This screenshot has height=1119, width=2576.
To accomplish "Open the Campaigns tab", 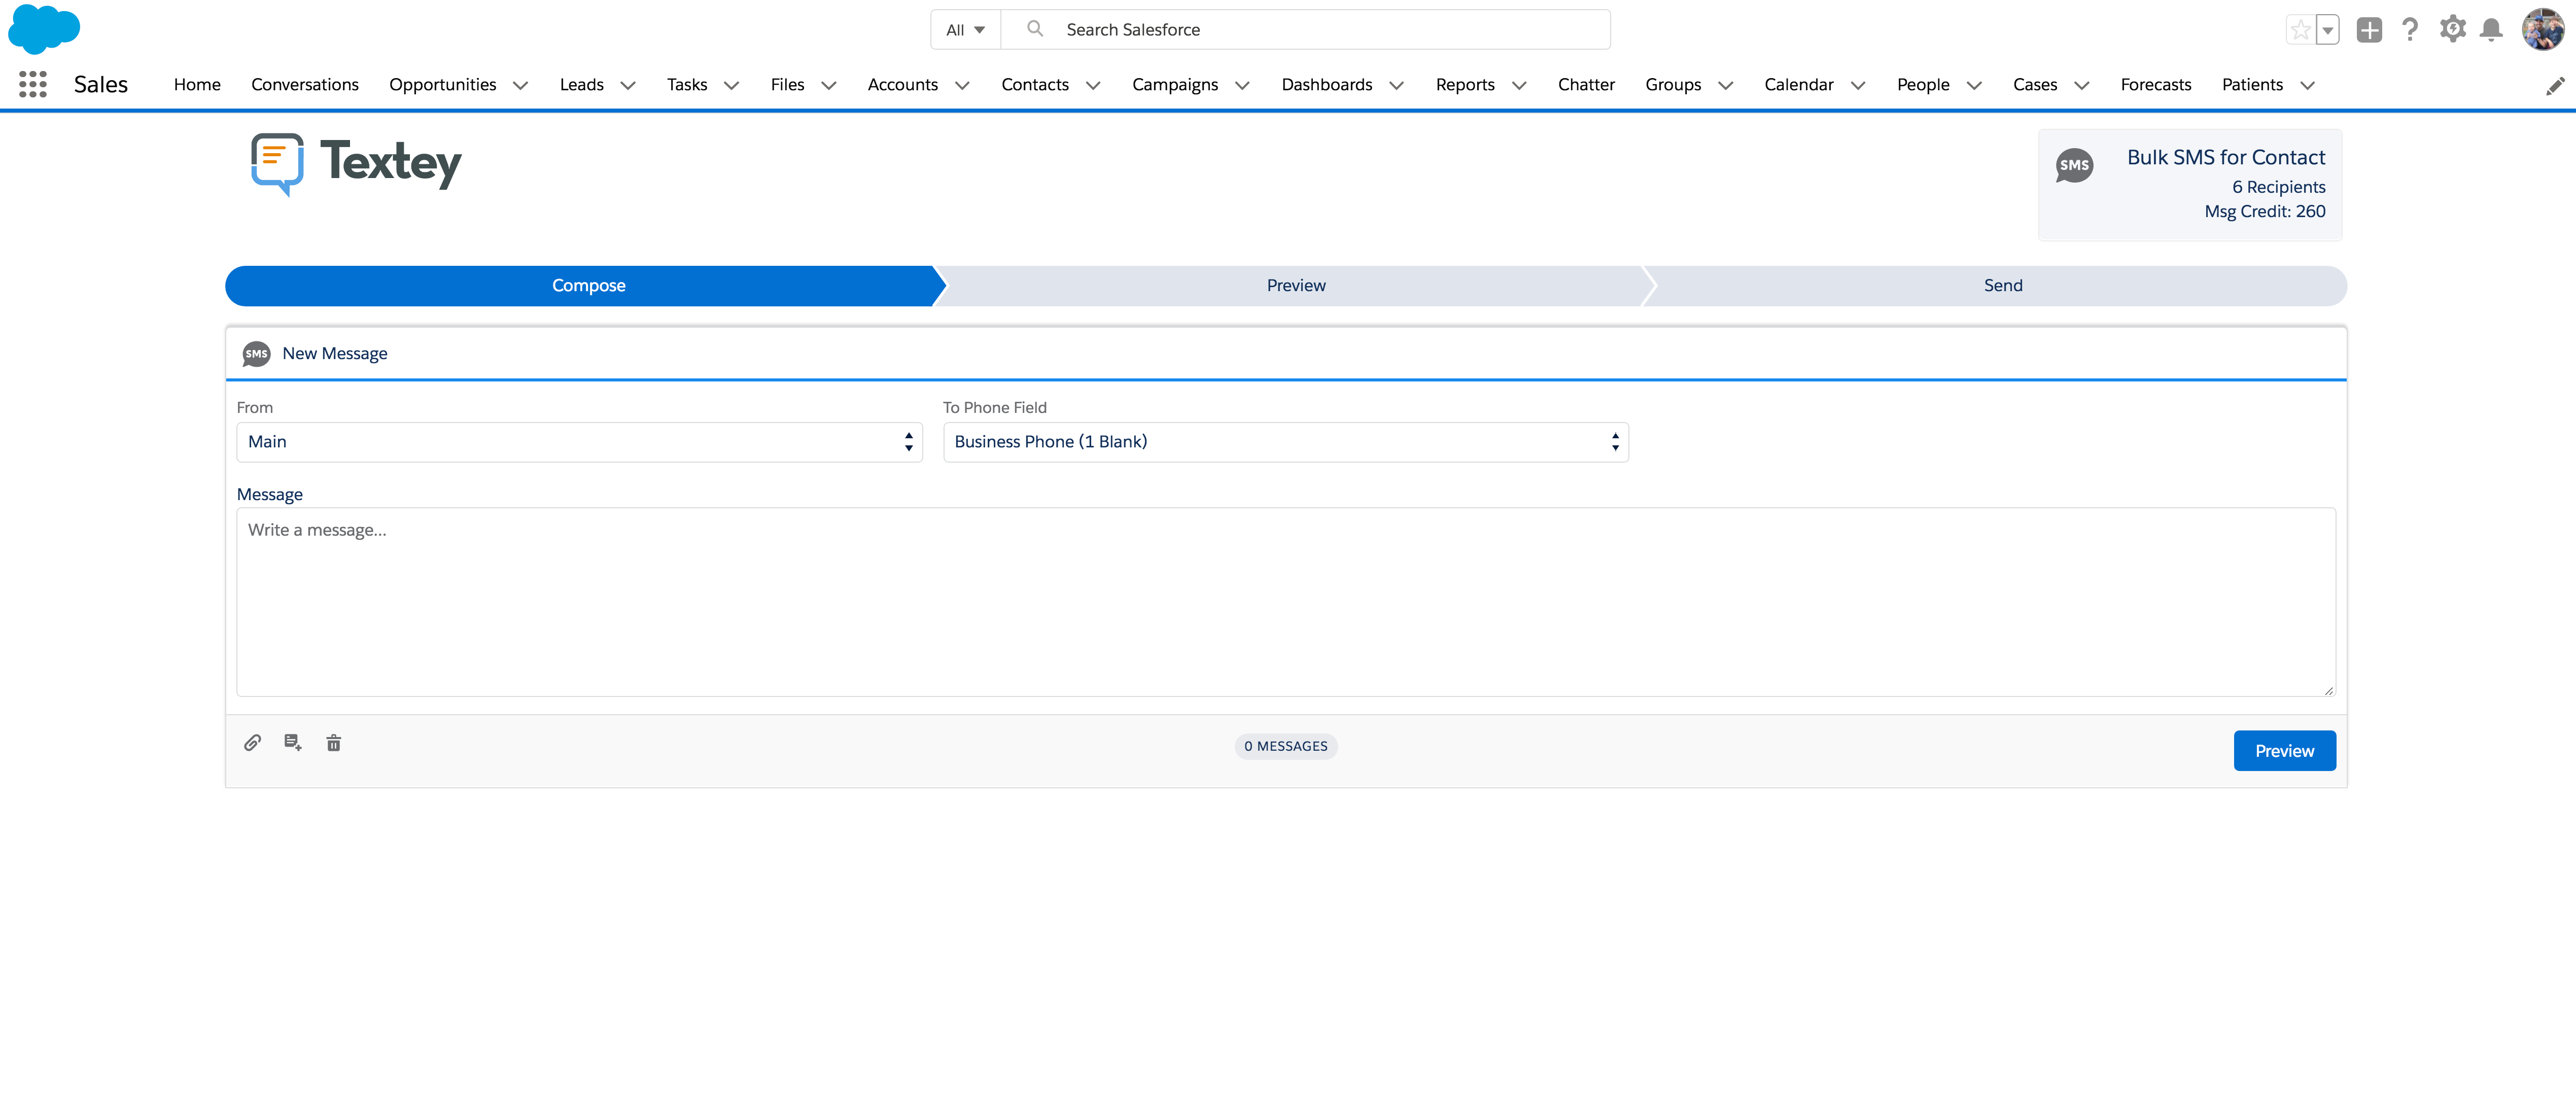I will click(x=1175, y=85).
